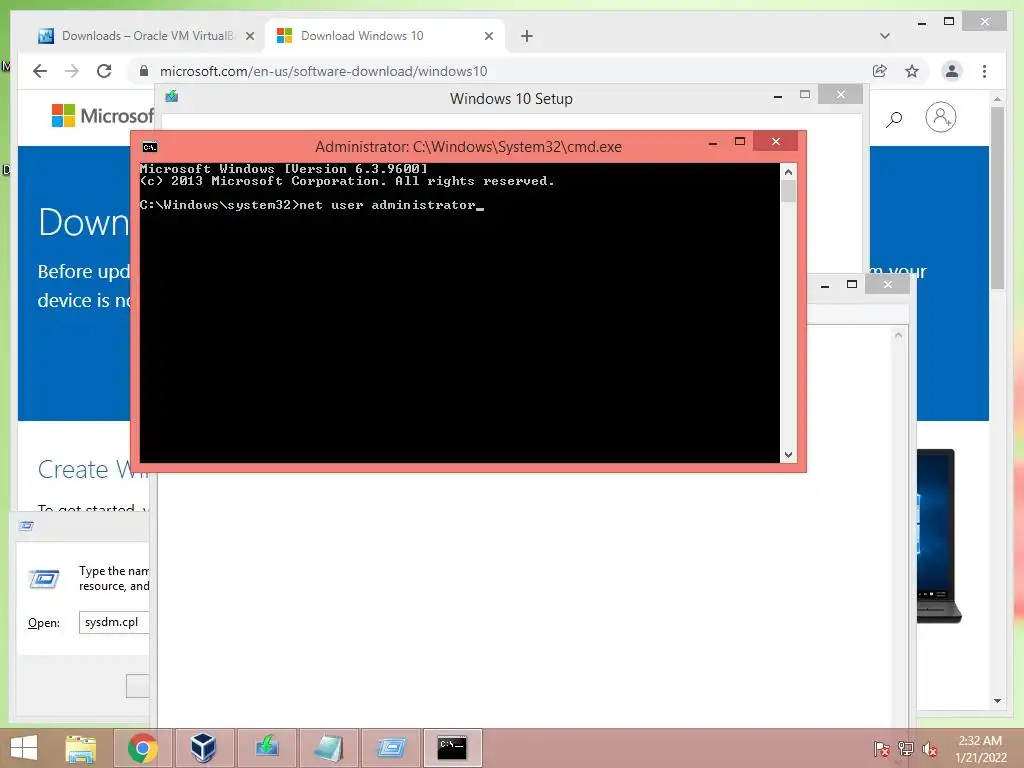Close the Windows 10 Setup window
Screen dimensions: 1024x768
click(840, 95)
